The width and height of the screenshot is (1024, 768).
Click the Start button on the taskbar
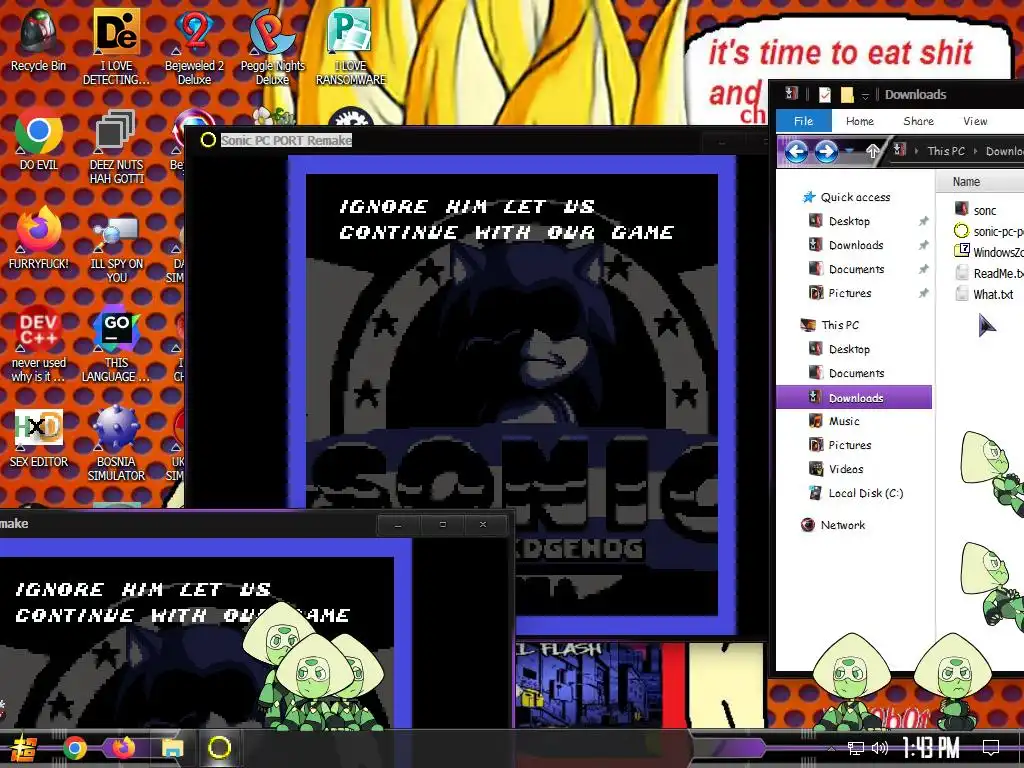click(x=24, y=748)
